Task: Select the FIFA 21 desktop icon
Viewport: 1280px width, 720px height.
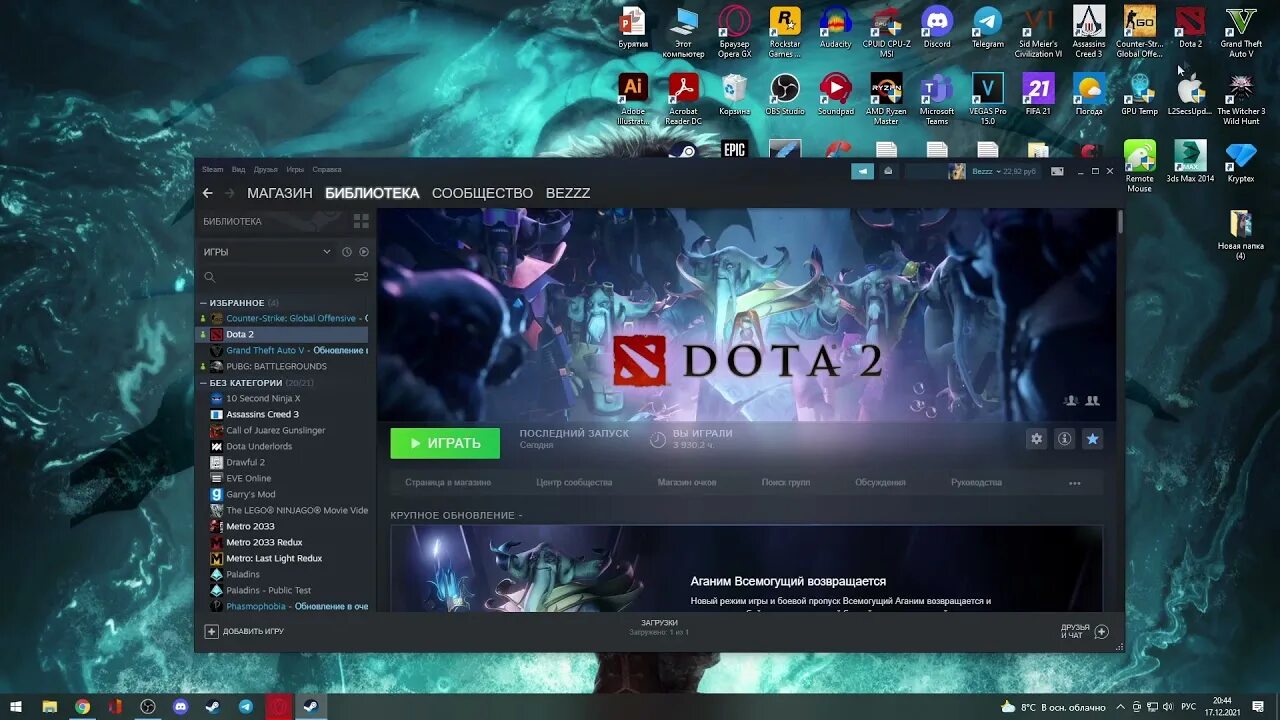Action: point(1038,95)
